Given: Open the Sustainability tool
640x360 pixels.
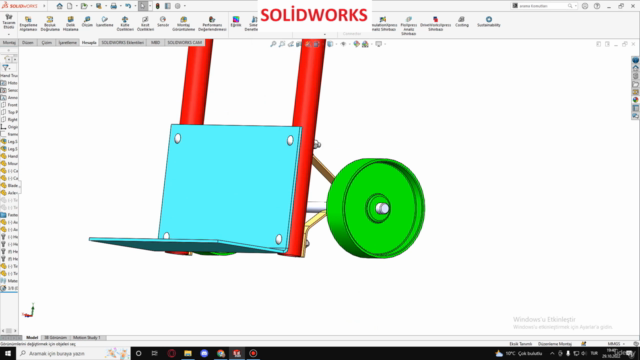Looking at the screenshot, I should point(489,22).
